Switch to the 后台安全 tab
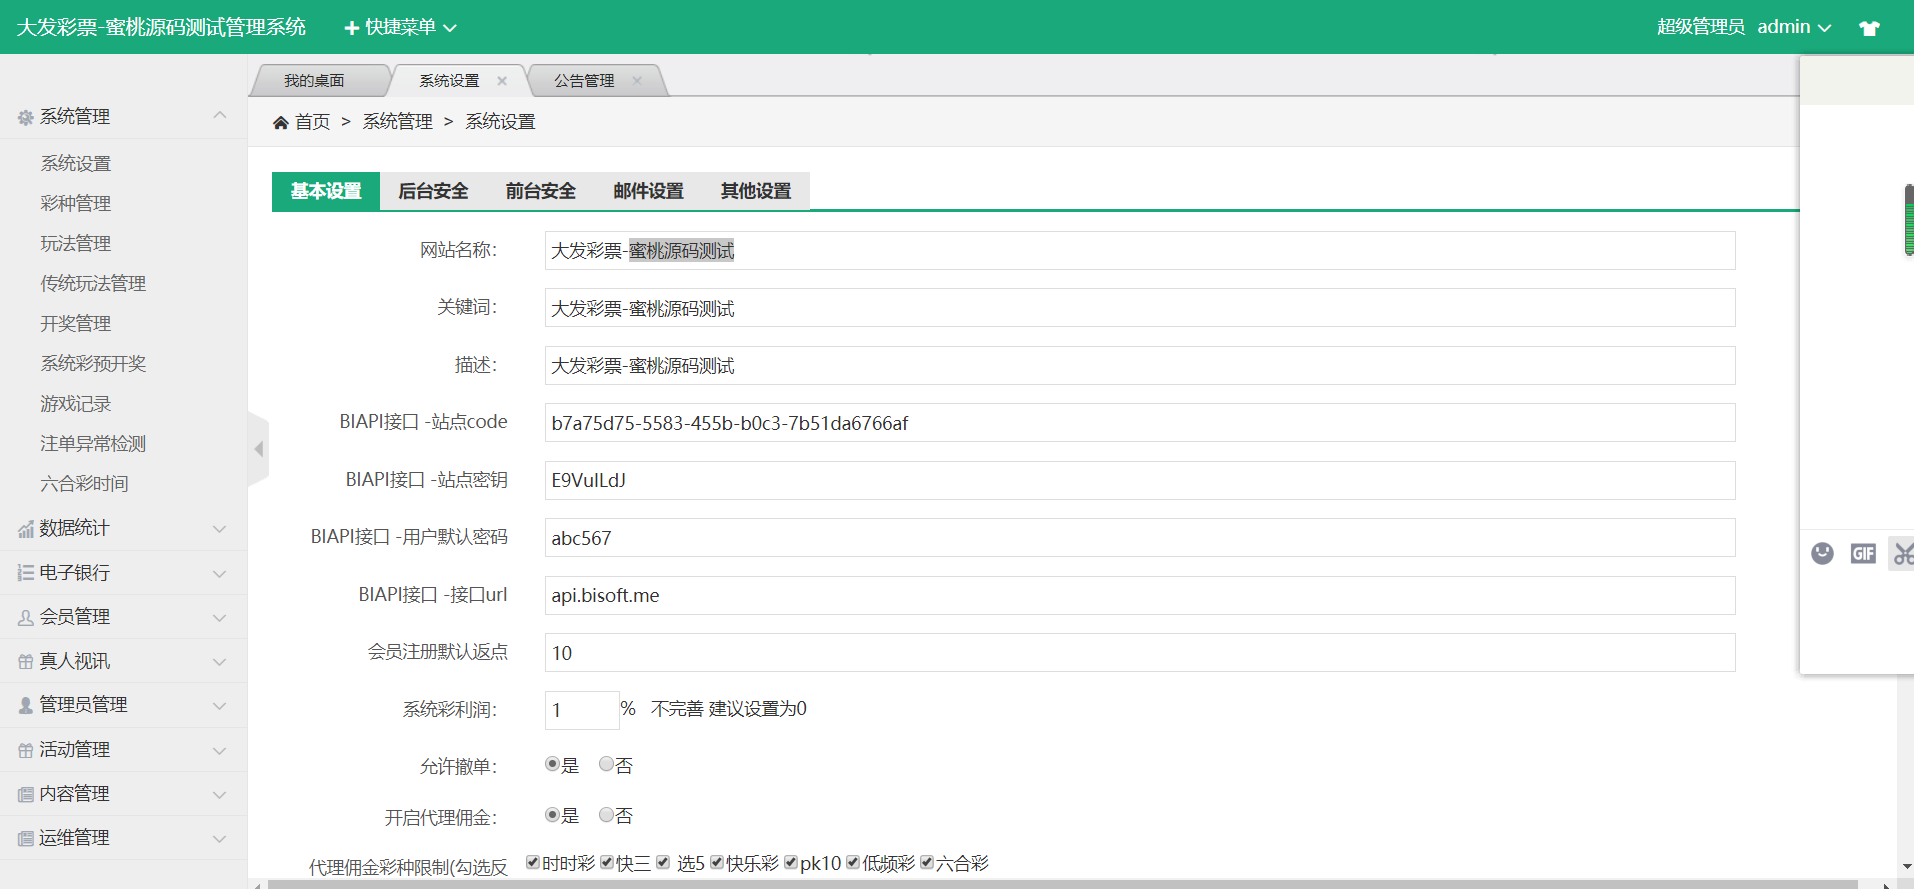1914x889 pixels. 433,191
